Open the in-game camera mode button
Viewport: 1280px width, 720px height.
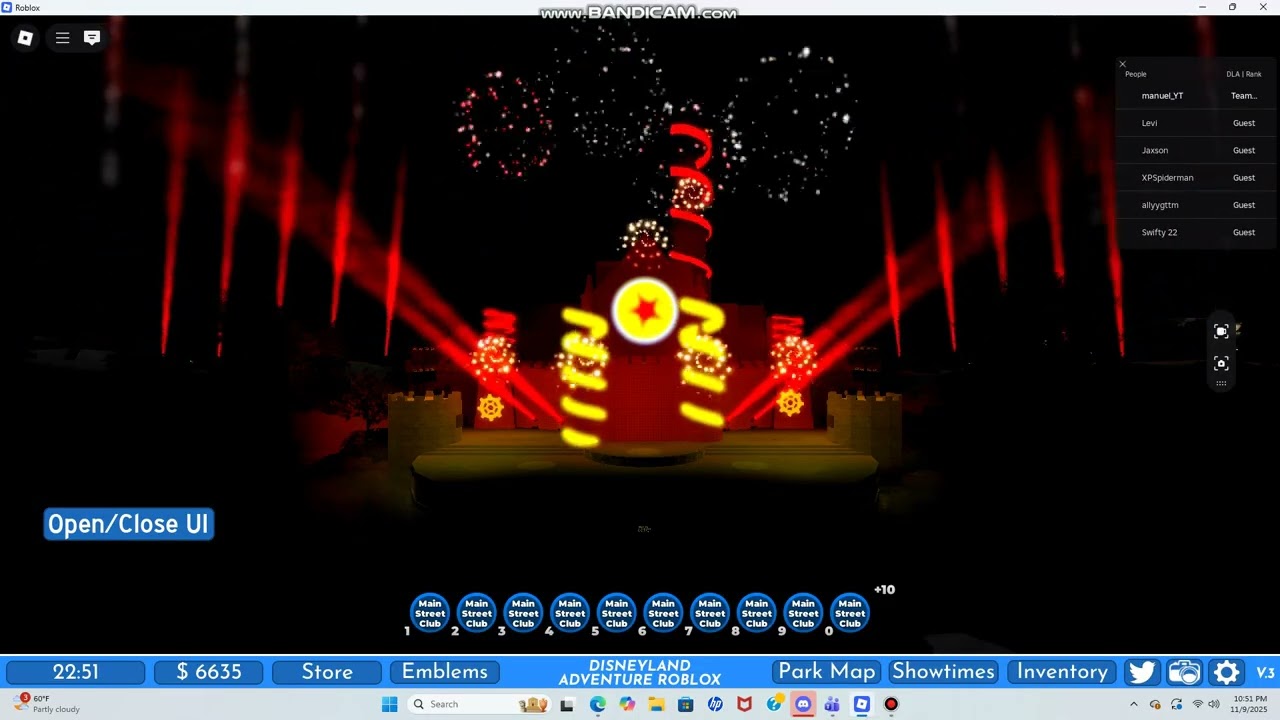[x=1184, y=672]
